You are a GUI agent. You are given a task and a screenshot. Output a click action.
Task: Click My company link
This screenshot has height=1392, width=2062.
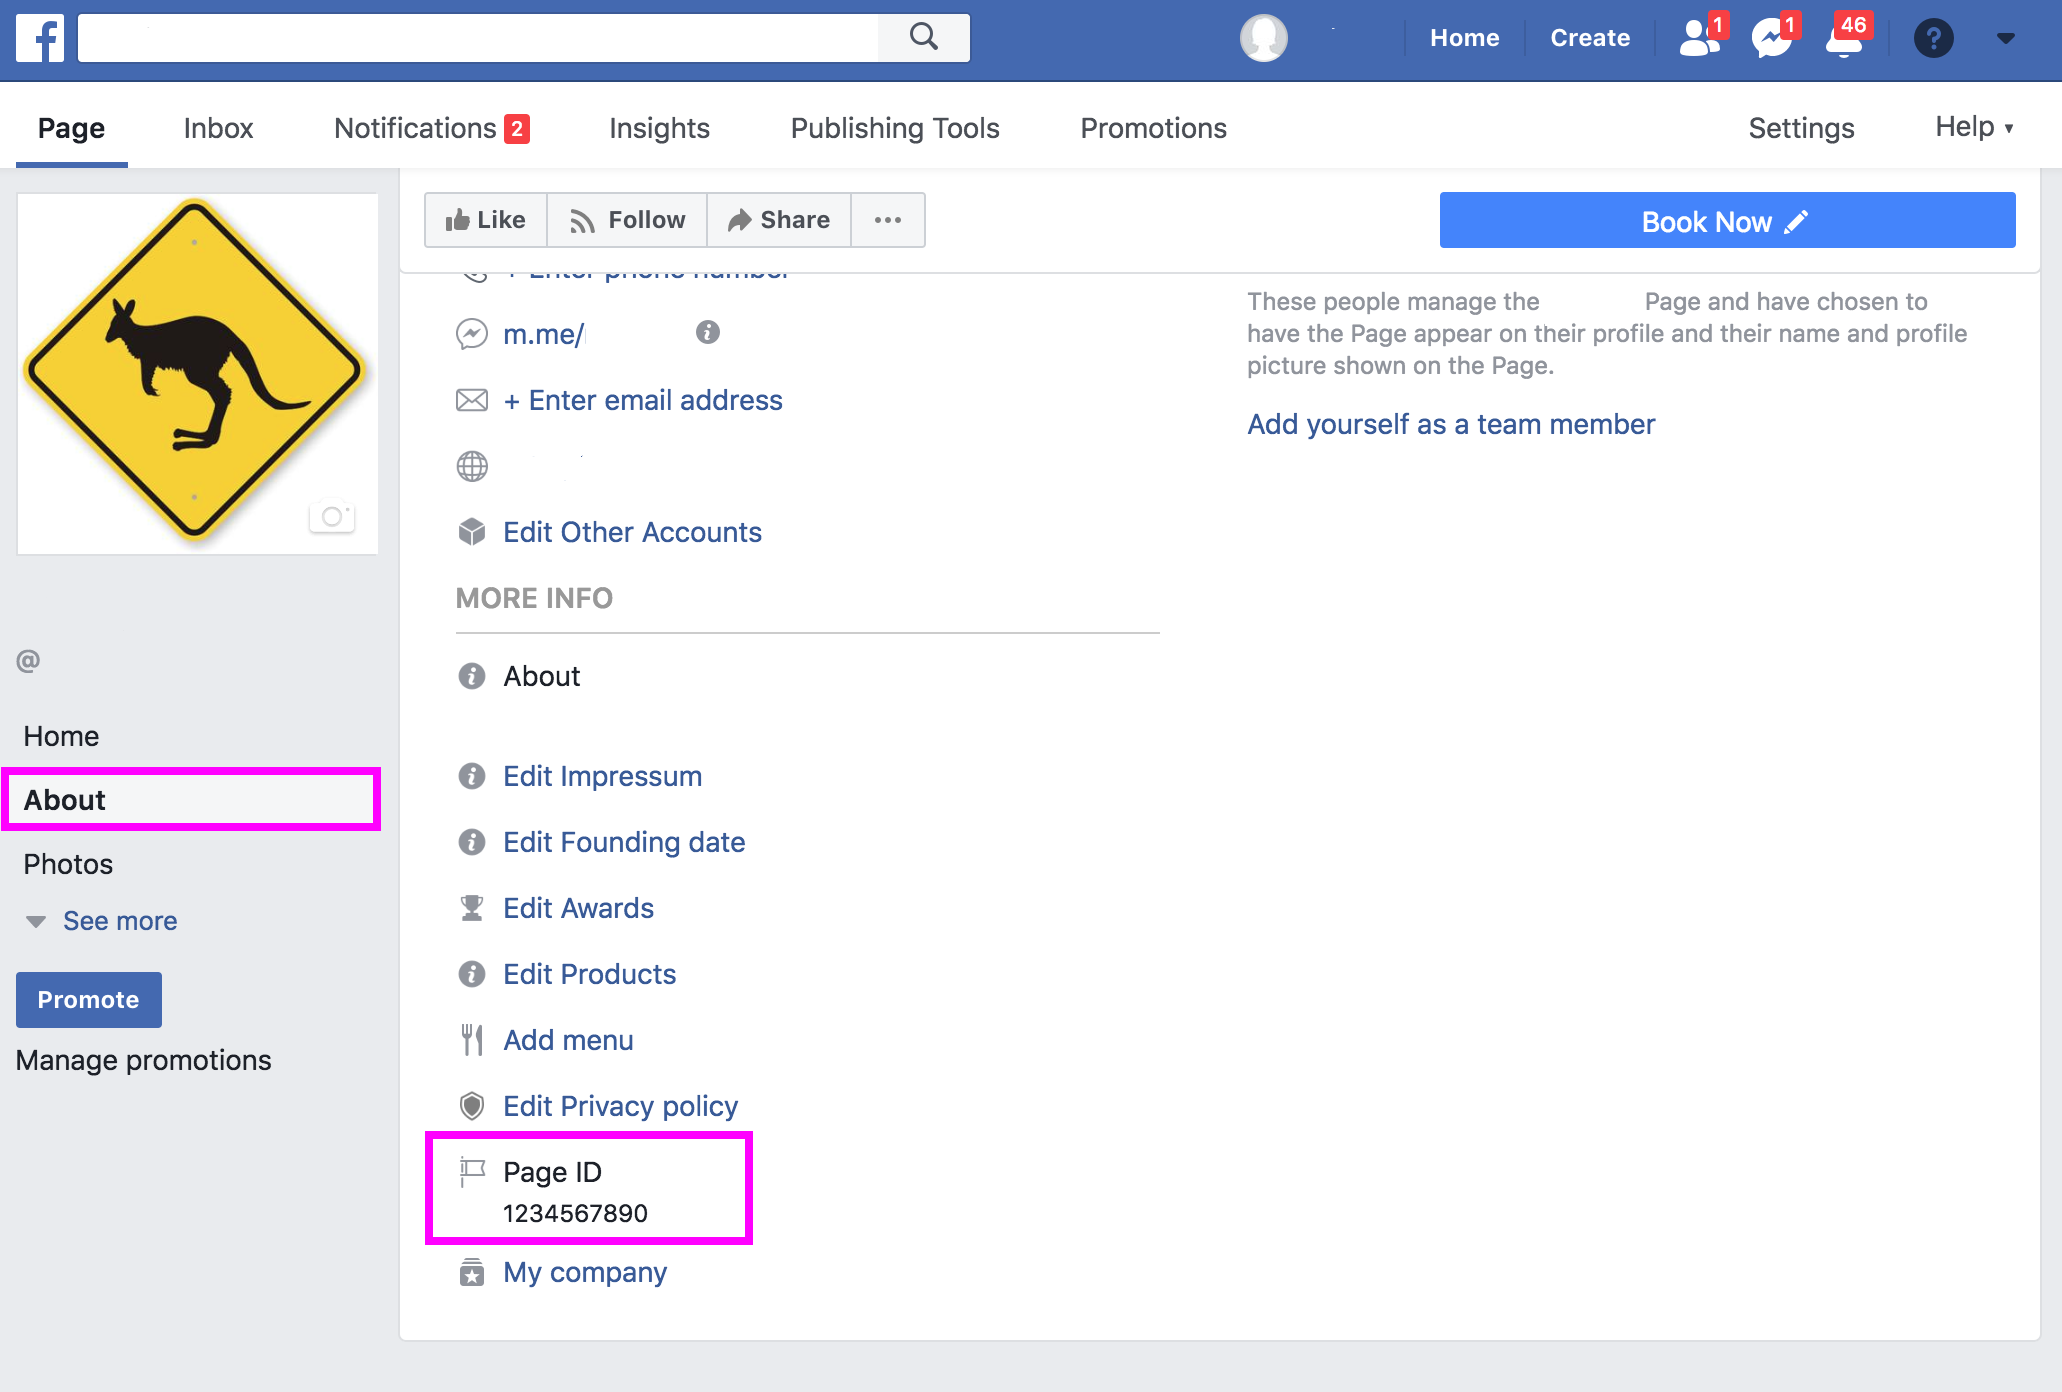(x=585, y=1272)
